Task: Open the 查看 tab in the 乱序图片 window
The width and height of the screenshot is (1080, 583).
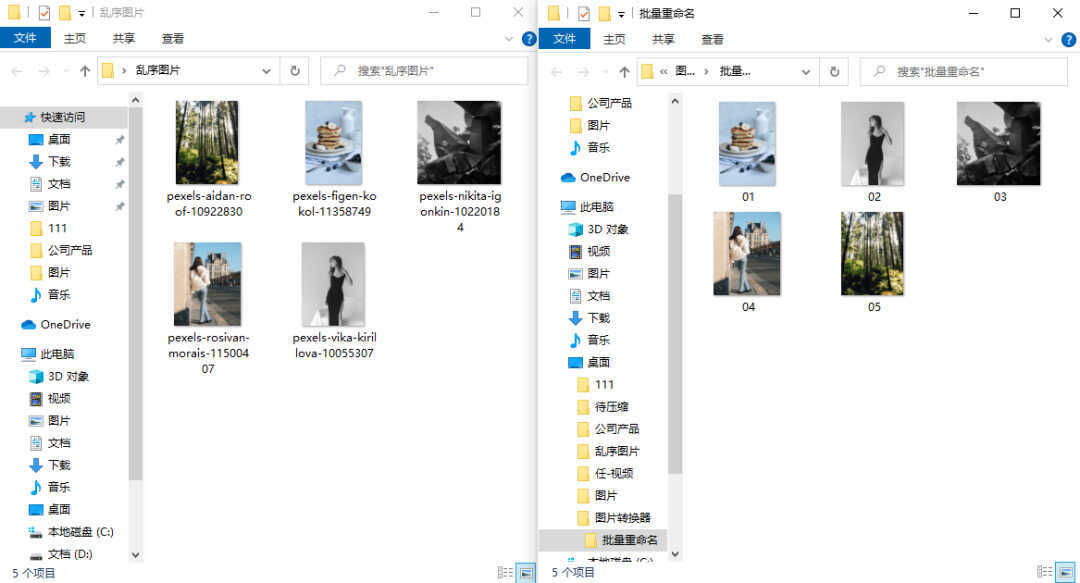Action: pos(173,39)
